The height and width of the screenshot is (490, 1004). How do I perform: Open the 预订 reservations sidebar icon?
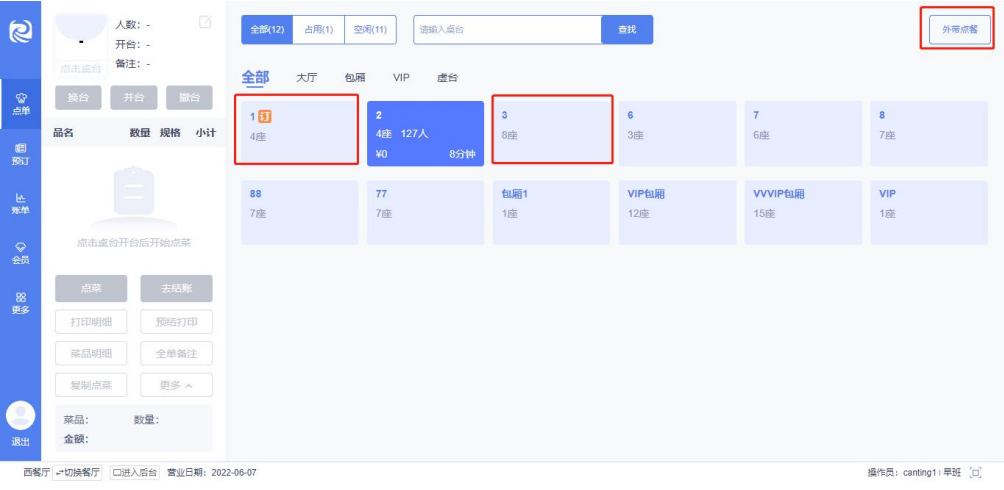(20, 153)
